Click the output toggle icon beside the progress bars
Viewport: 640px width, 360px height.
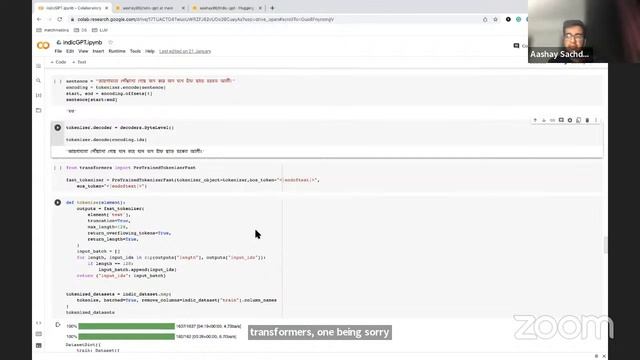coord(58,325)
